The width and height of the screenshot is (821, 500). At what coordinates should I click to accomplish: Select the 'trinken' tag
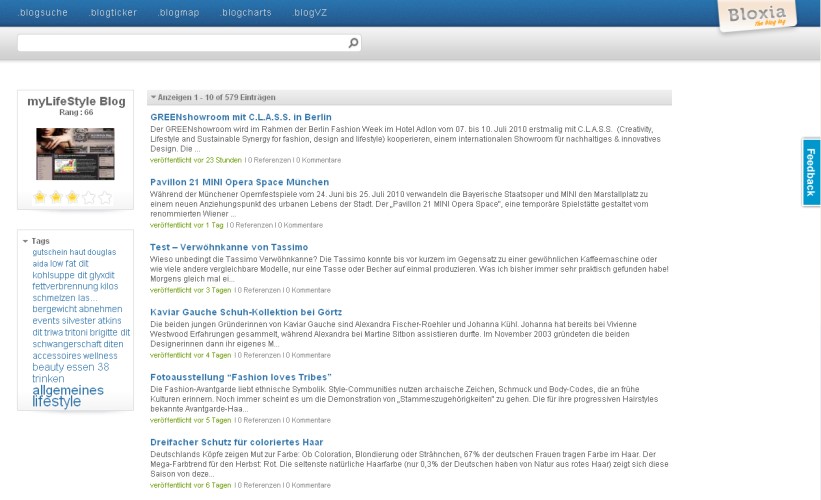tap(48, 379)
